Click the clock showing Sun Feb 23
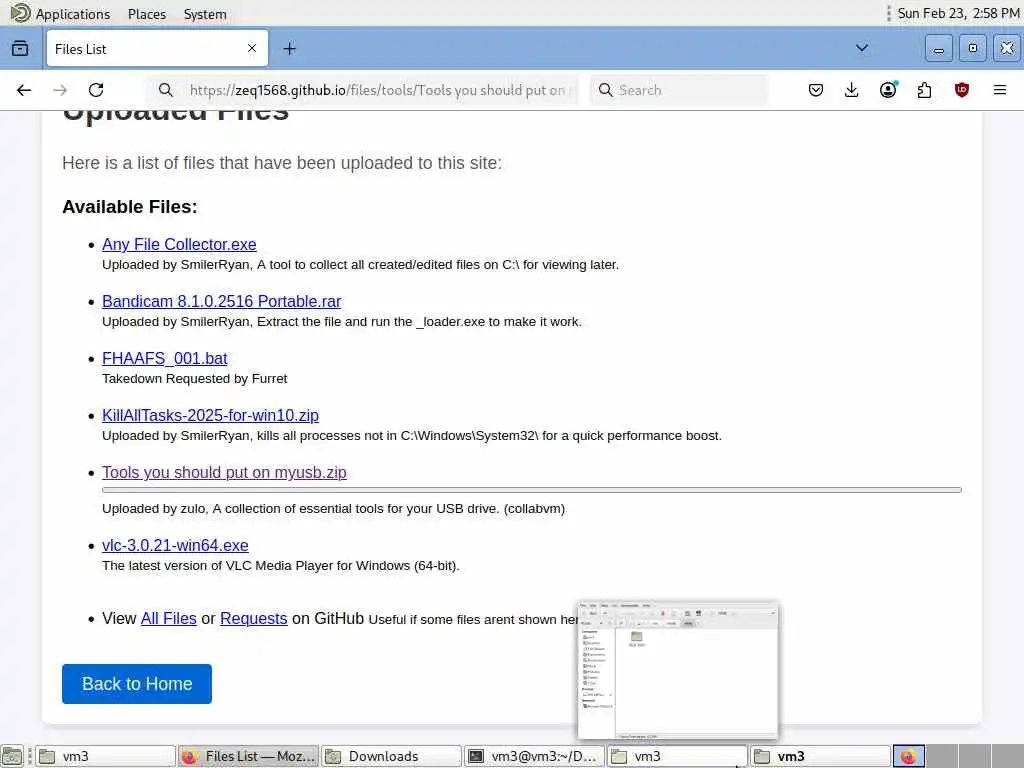 tap(959, 13)
